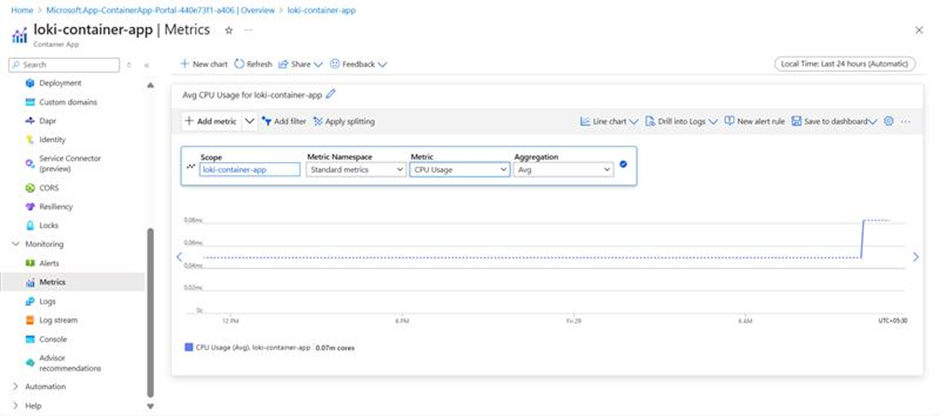Open chart settings gear icon
This screenshot has height=416, width=940.
tap(889, 121)
